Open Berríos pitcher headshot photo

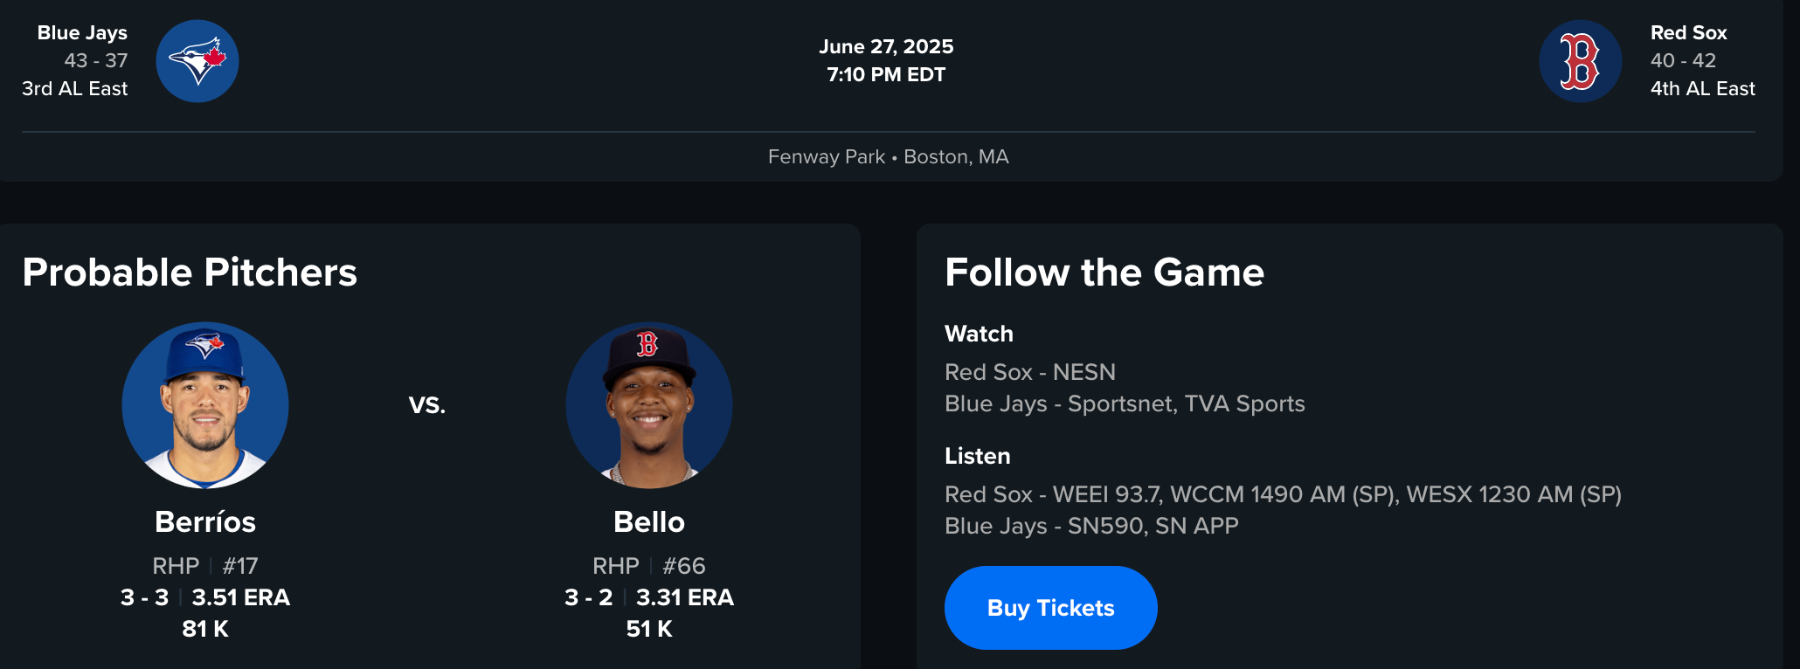click(x=205, y=405)
